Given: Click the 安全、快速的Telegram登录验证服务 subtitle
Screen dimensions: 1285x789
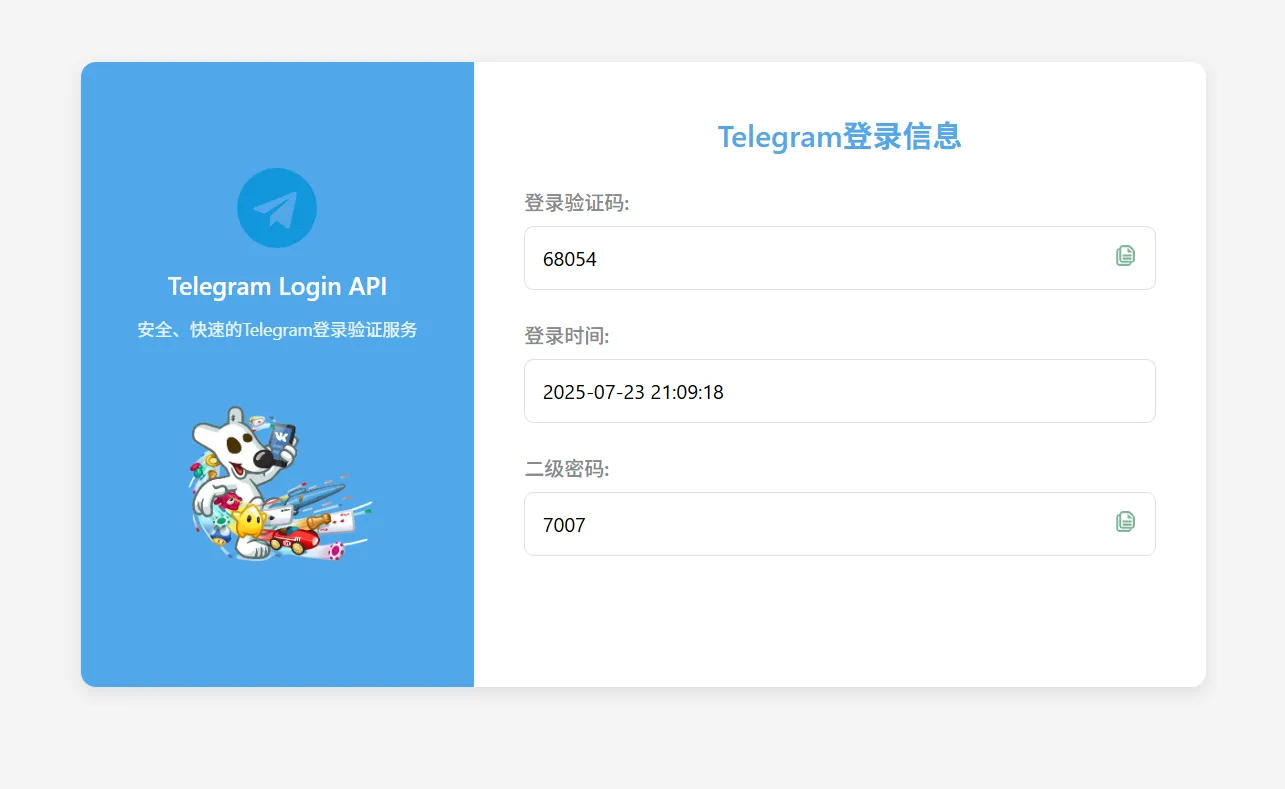Looking at the screenshot, I should coord(277,330).
